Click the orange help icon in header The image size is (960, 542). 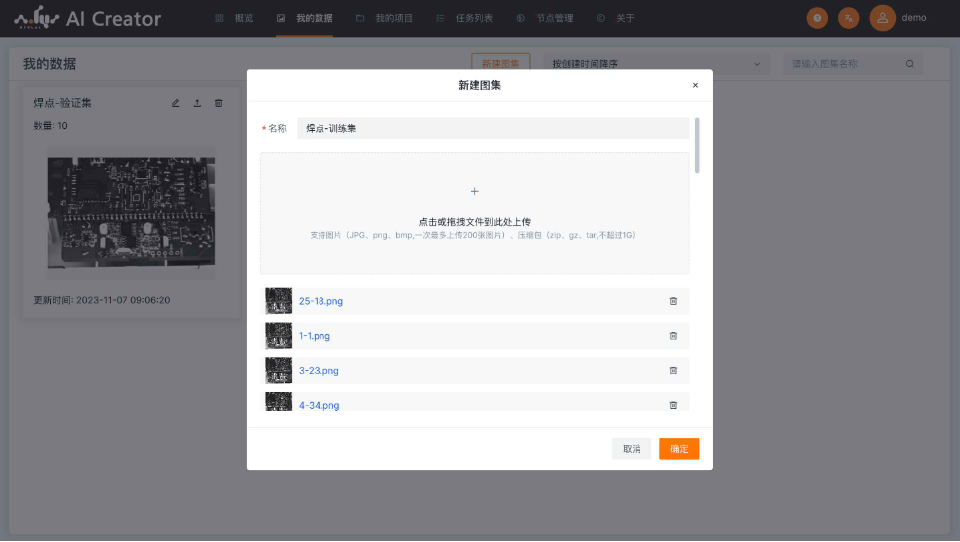pyautogui.click(x=817, y=18)
